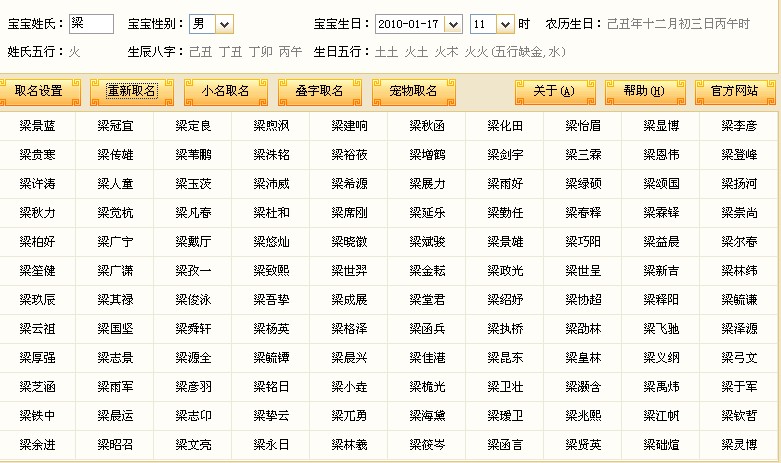Viewport: 781px width, 463px height.
Task: Click the 取名设置 button
Action: point(39,92)
